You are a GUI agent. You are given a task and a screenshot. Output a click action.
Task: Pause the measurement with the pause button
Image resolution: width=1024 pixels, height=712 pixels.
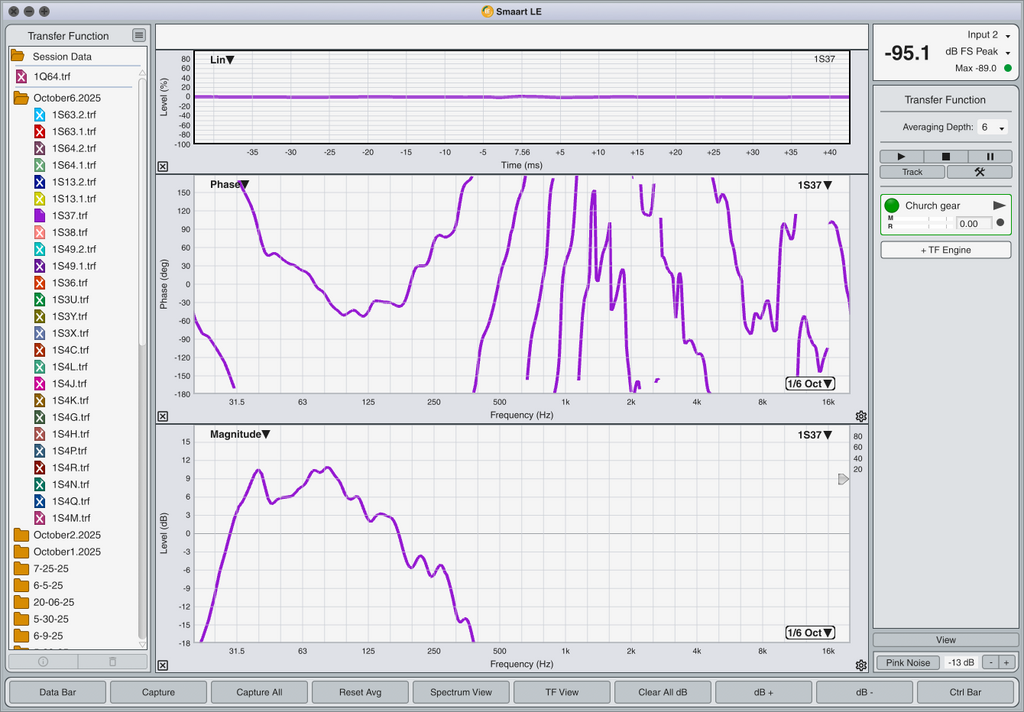click(990, 156)
